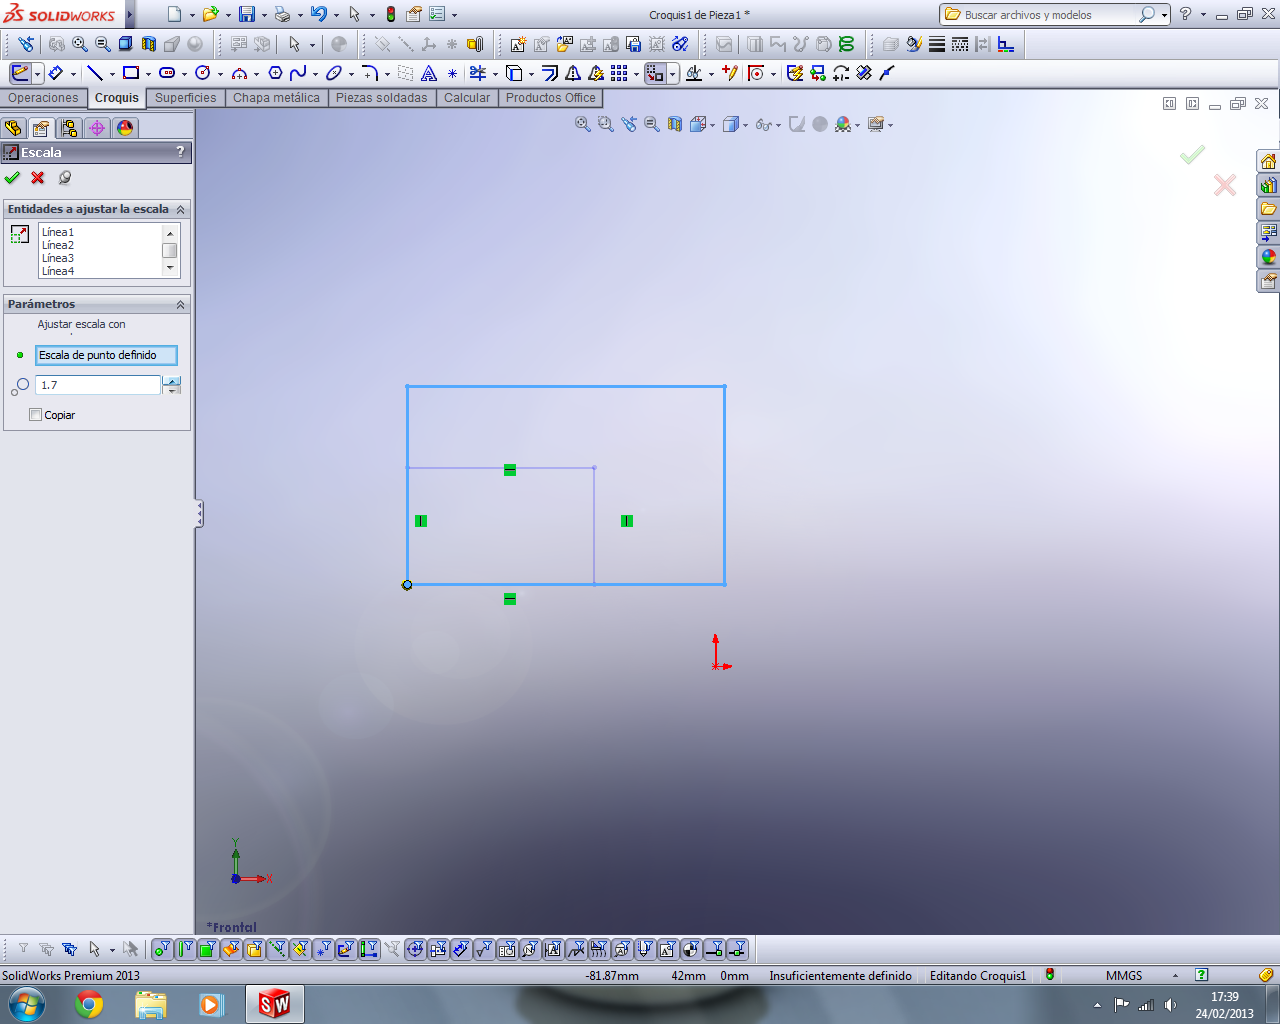Viewport: 1280px width, 1024px height.
Task: Select the Slot sketch tool
Action: 167,73
